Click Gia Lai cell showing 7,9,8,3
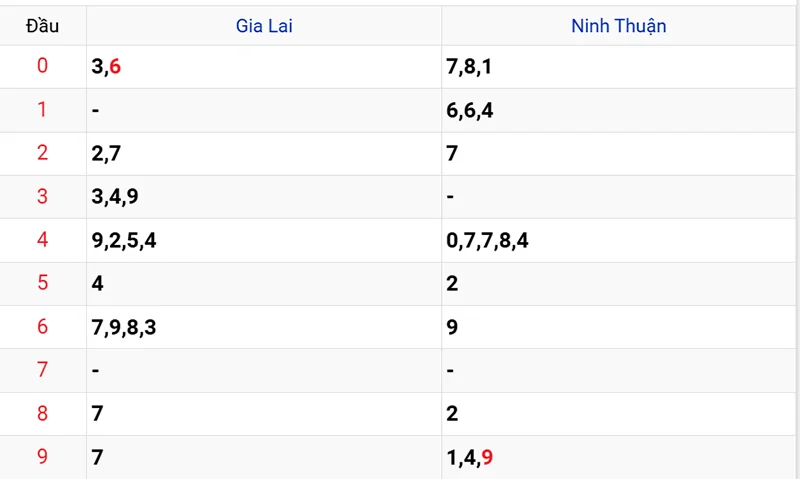Viewport: 800px width, 479px height. [x=123, y=327]
